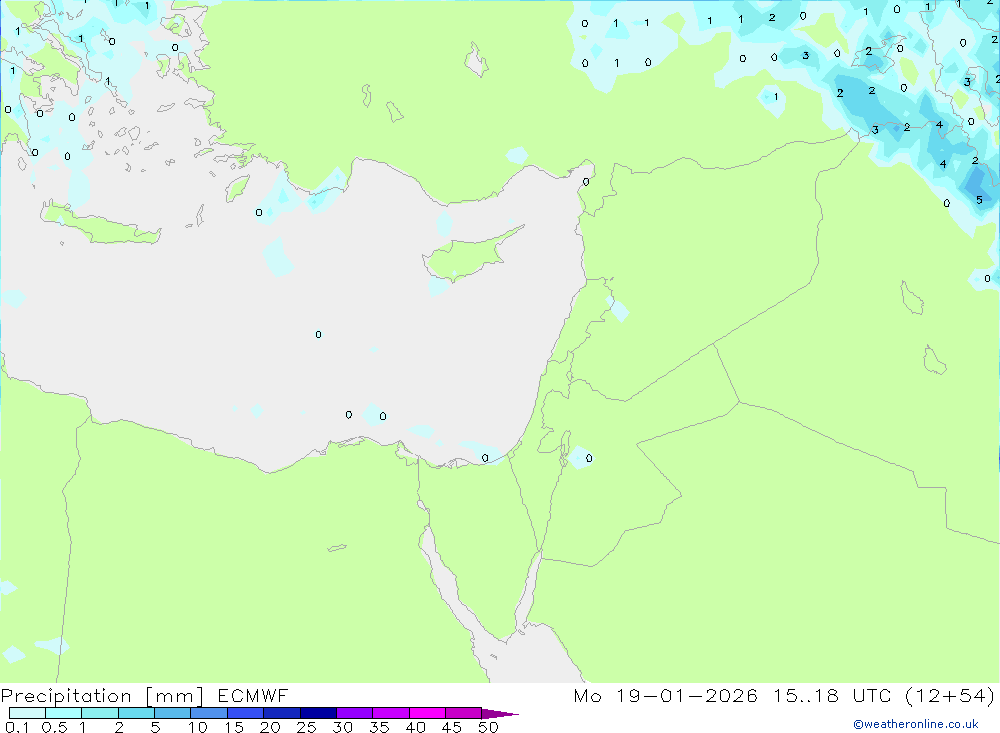Click the '45' legend scale label
Screen dimensions: 1000x733
coord(452,727)
